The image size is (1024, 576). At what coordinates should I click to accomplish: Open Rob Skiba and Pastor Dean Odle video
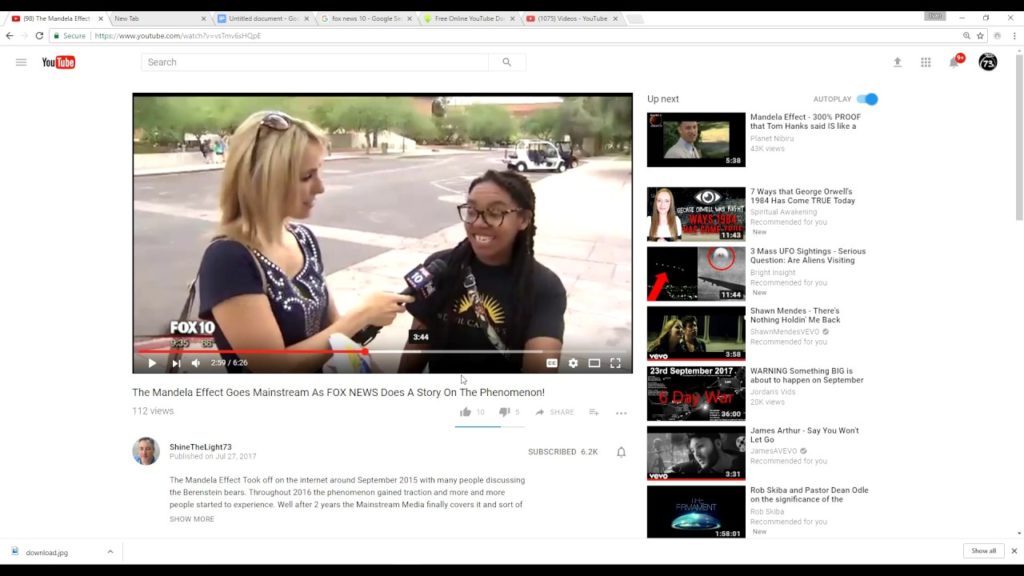tap(809, 494)
